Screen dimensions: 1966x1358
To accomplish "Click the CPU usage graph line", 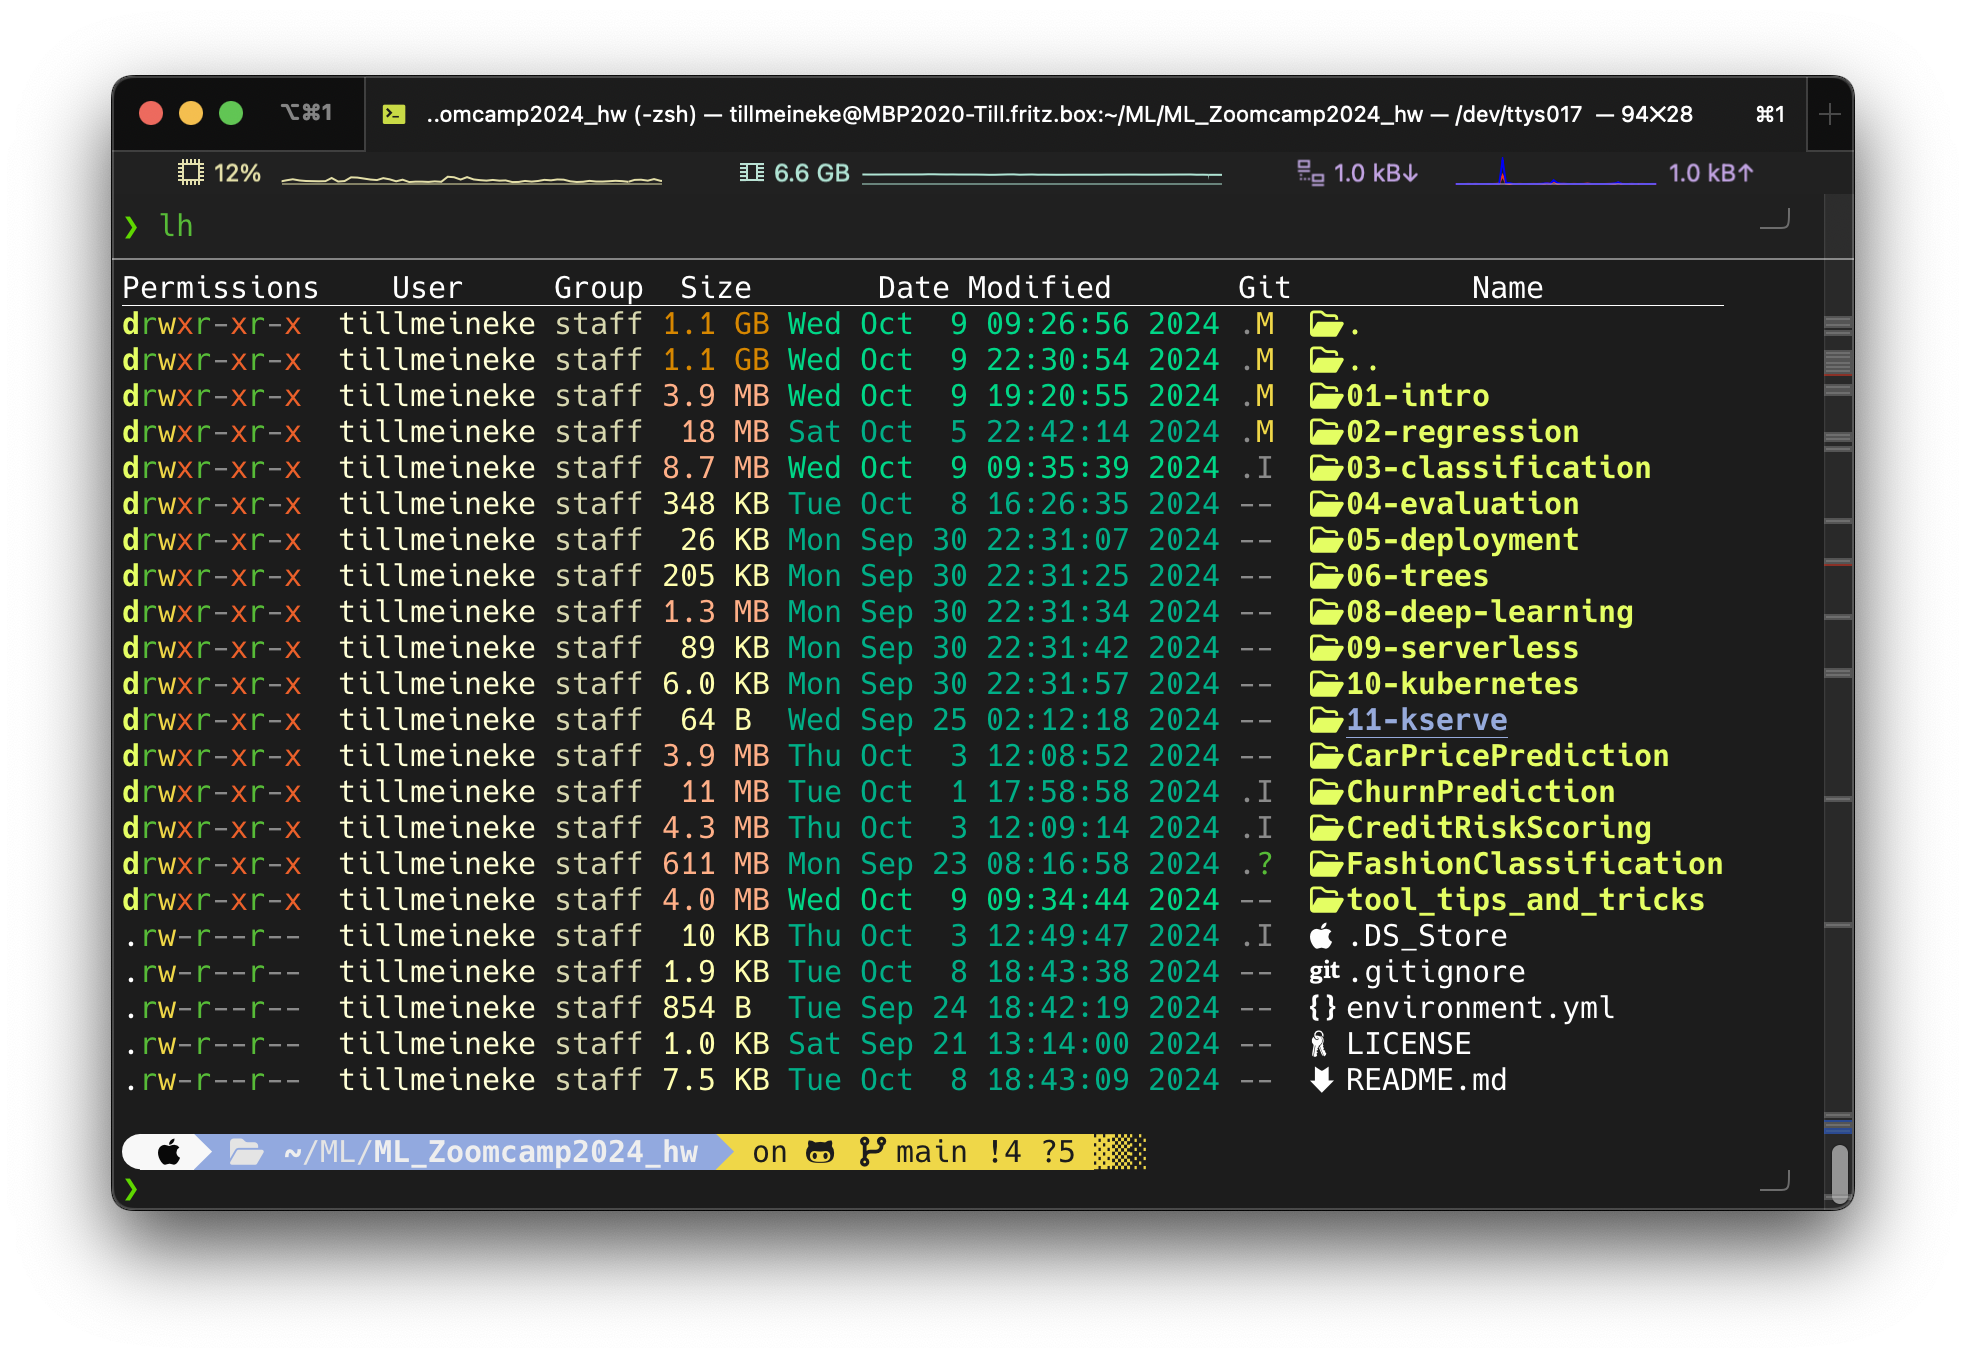I will [x=472, y=179].
